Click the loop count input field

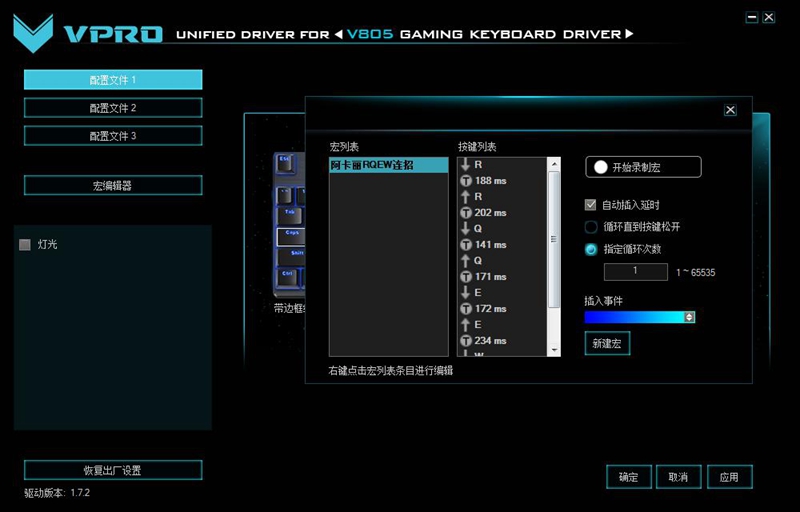point(636,272)
